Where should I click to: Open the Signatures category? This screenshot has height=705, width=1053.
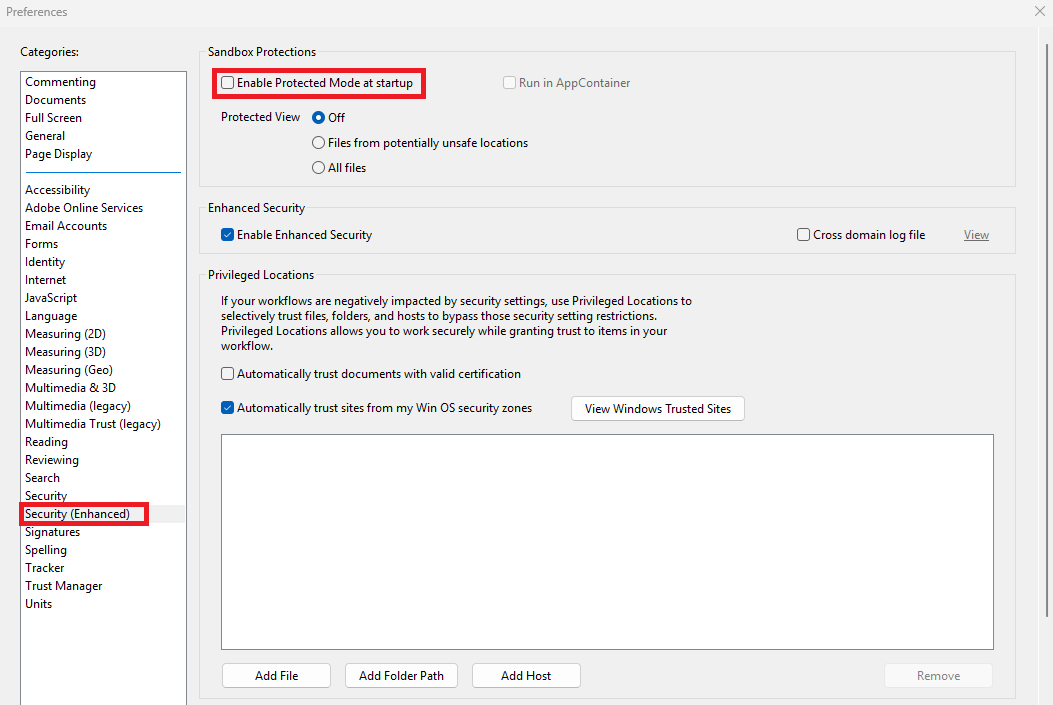point(52,532)
